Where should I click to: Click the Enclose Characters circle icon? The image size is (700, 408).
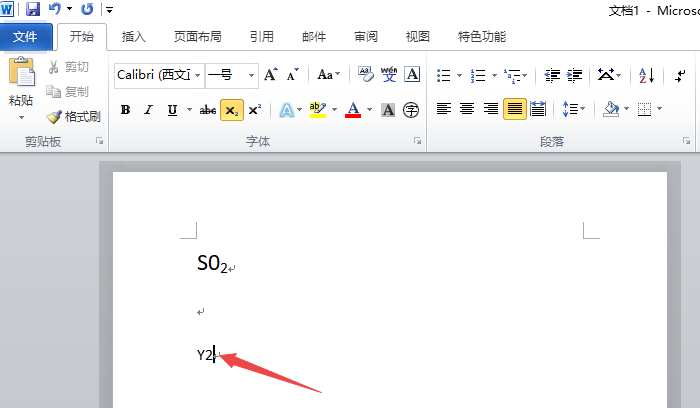point(411,110)
